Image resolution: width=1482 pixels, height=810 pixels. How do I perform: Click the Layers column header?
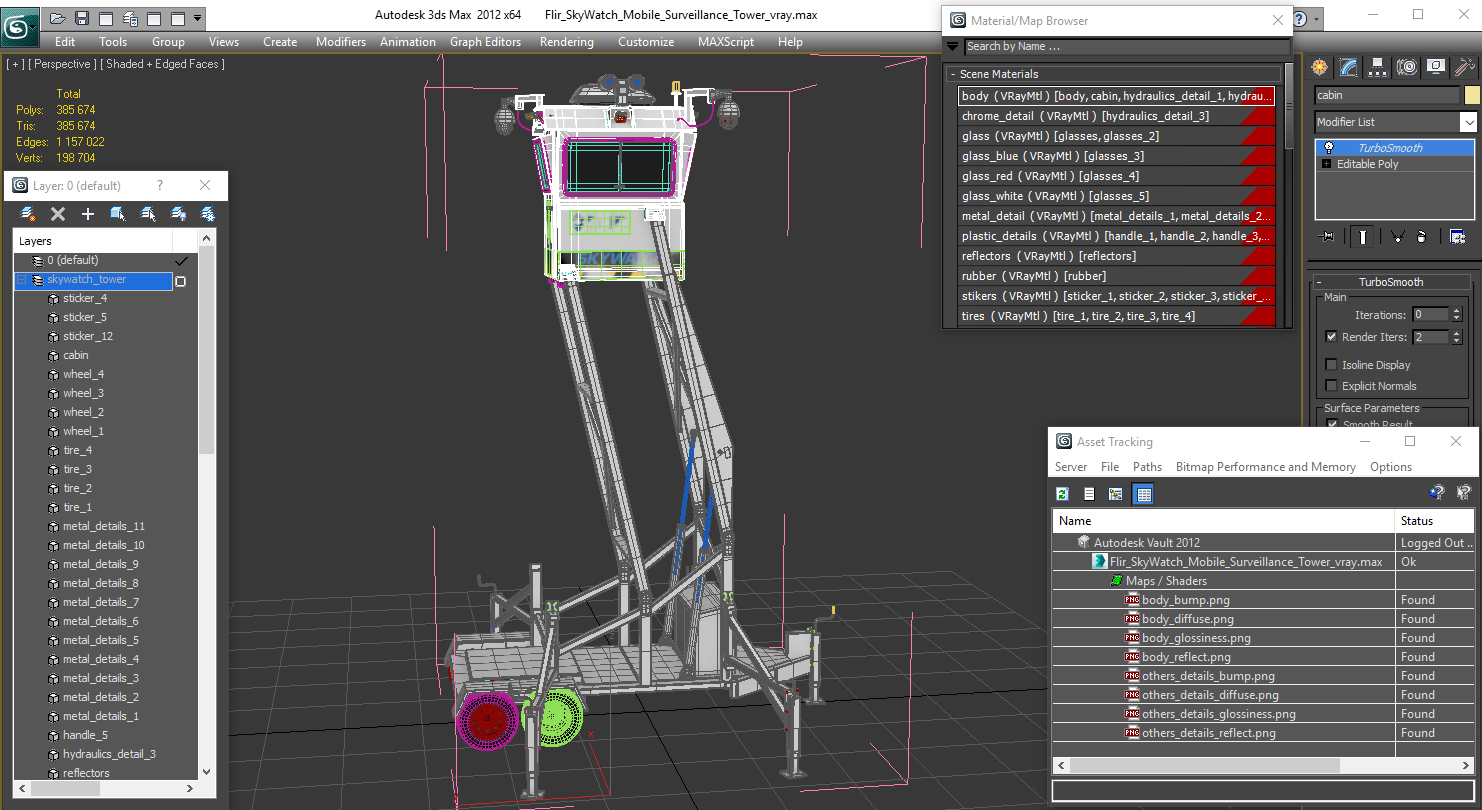[93, 241]
